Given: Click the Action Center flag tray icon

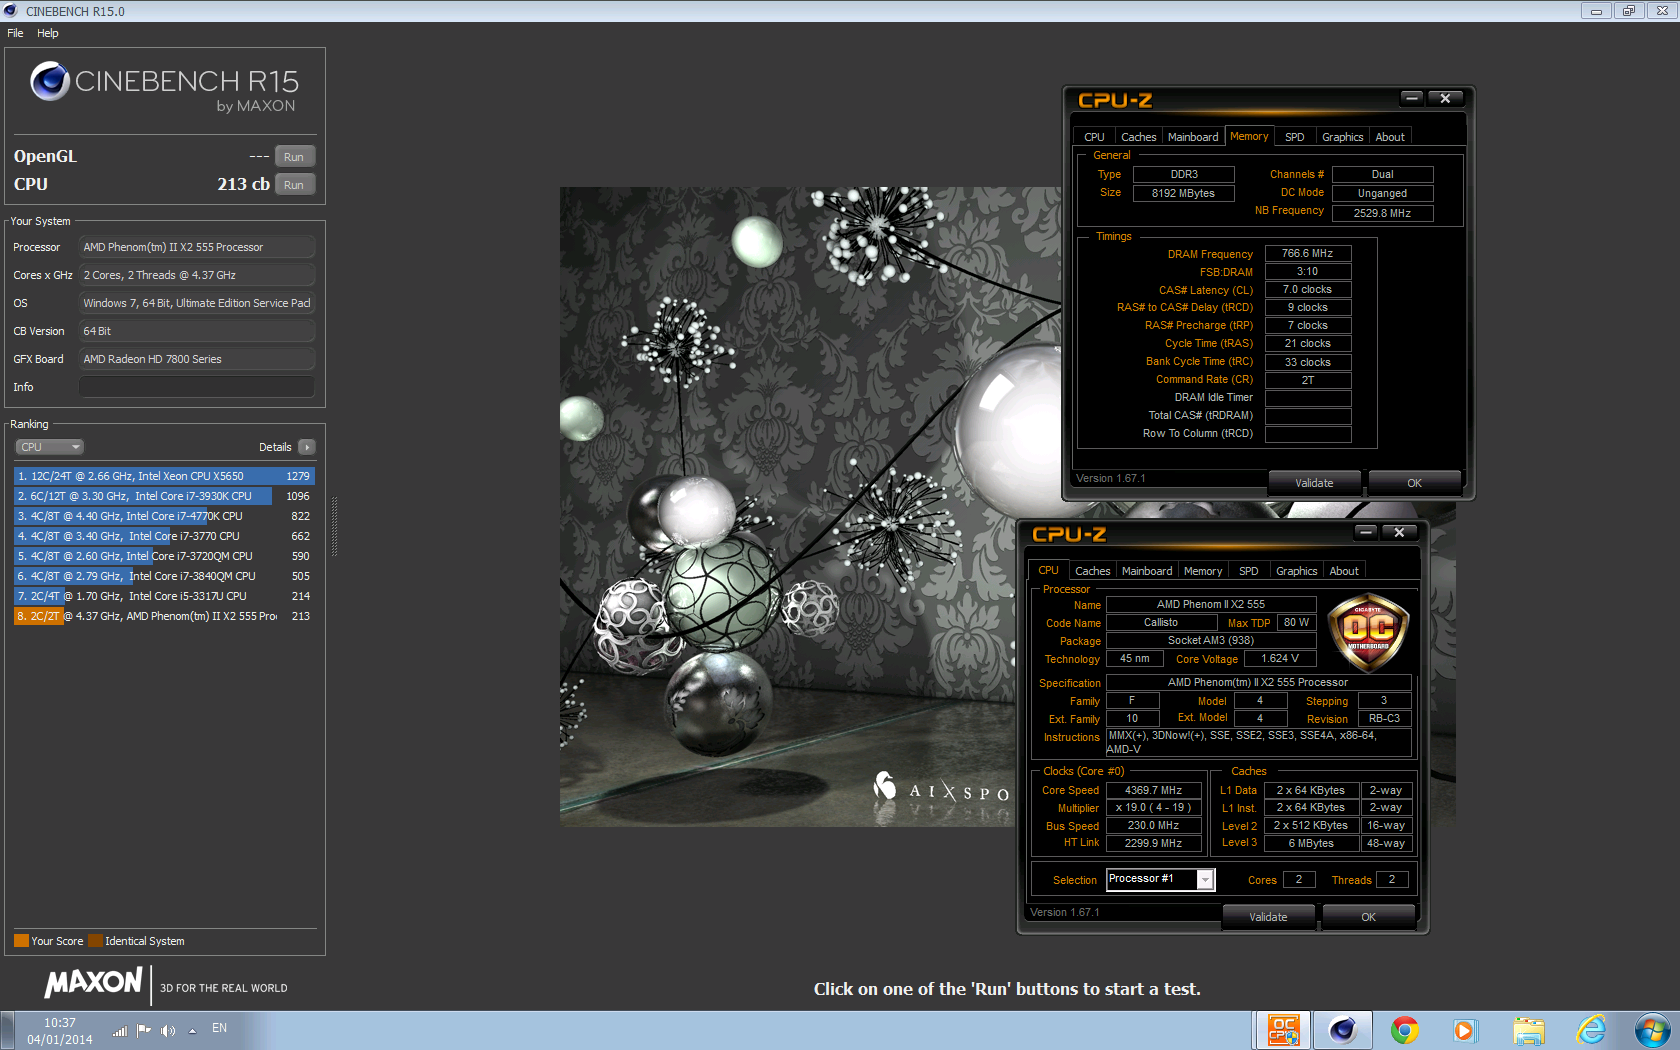Looking at the screenshot, I should tap(144, 1030).
